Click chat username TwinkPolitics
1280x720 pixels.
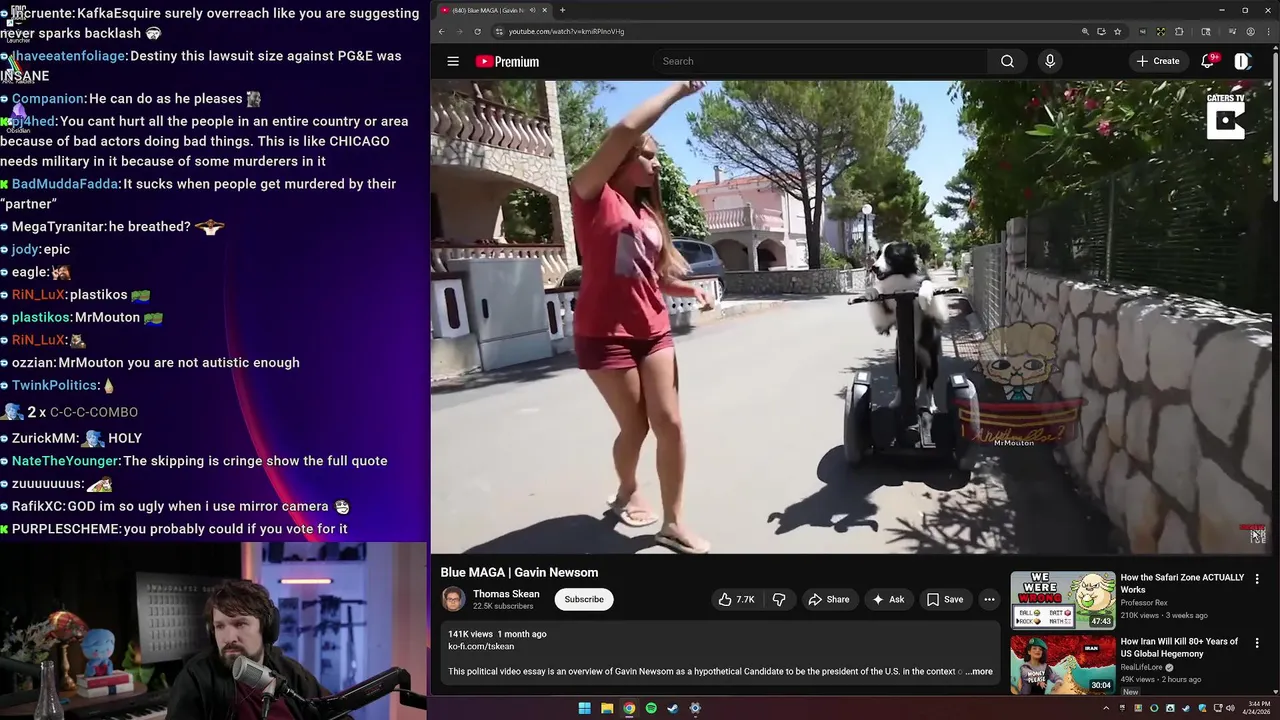(55, 386)
